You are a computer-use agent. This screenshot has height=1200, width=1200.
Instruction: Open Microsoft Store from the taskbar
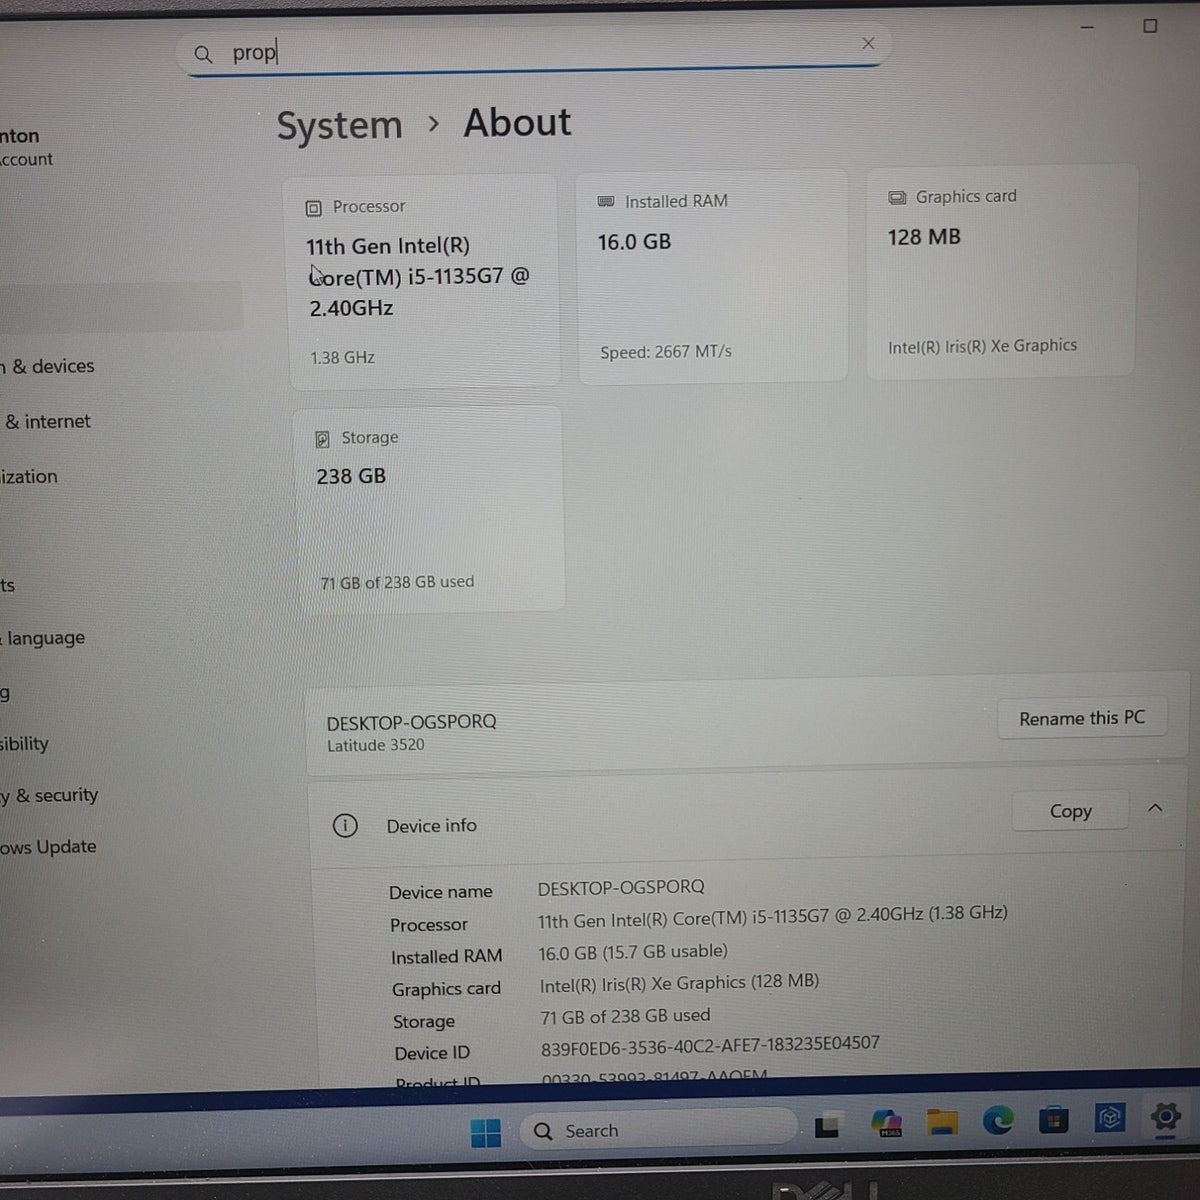[1053, 1120]
